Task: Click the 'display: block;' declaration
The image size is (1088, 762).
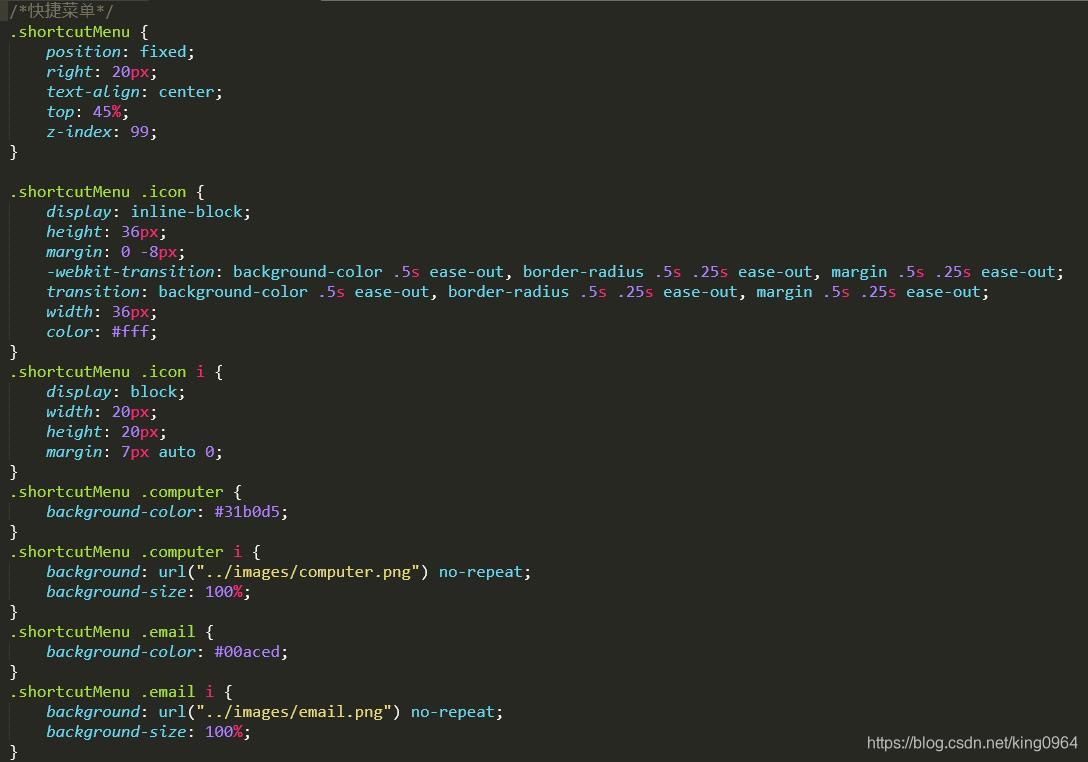Action: tap(116, 392)
